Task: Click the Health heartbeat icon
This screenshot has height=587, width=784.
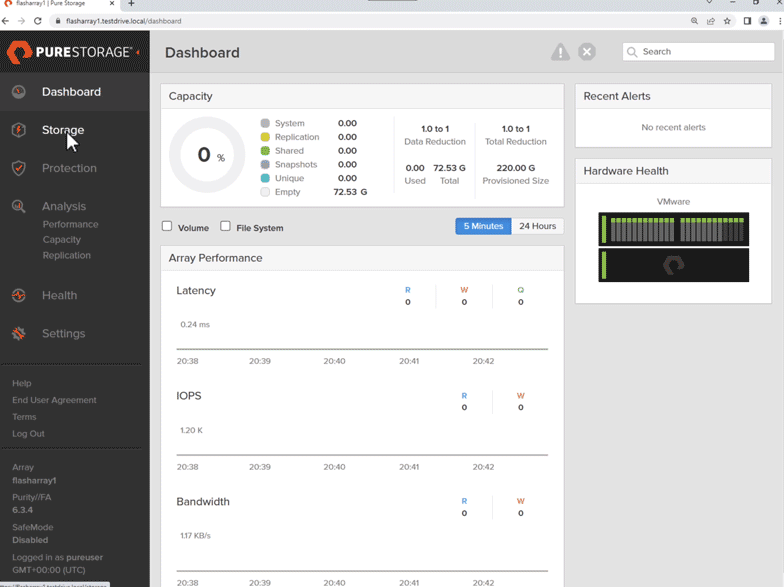Action: pos(19,295)
